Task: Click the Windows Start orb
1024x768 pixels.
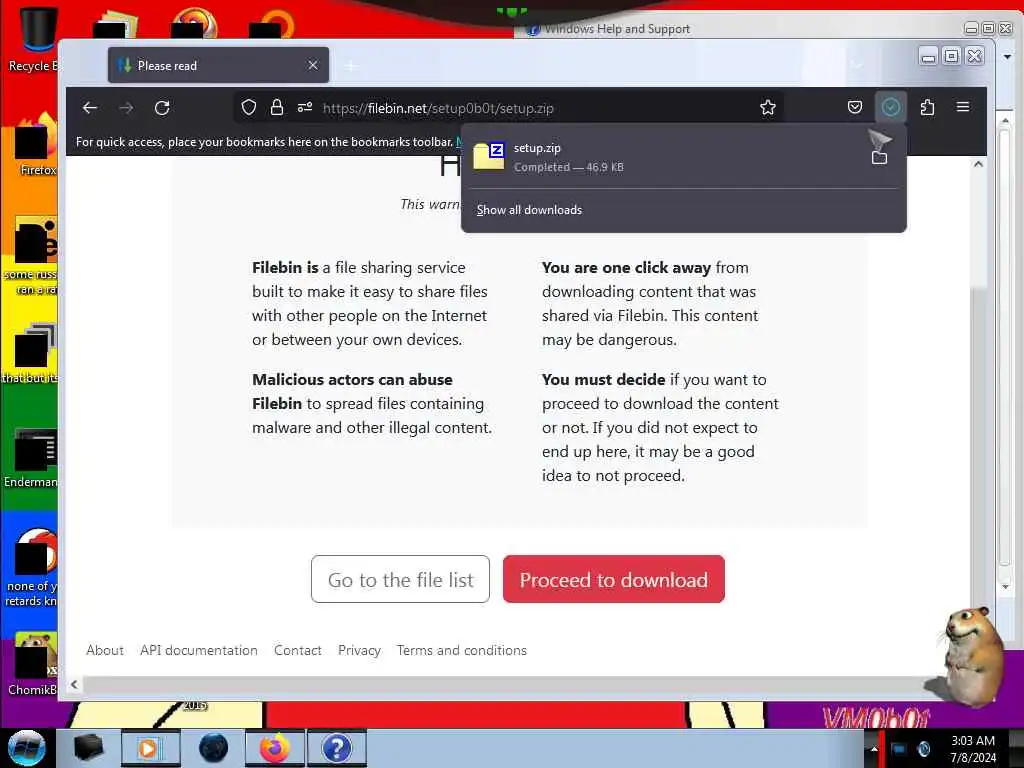Action: (x=26, y=748)
